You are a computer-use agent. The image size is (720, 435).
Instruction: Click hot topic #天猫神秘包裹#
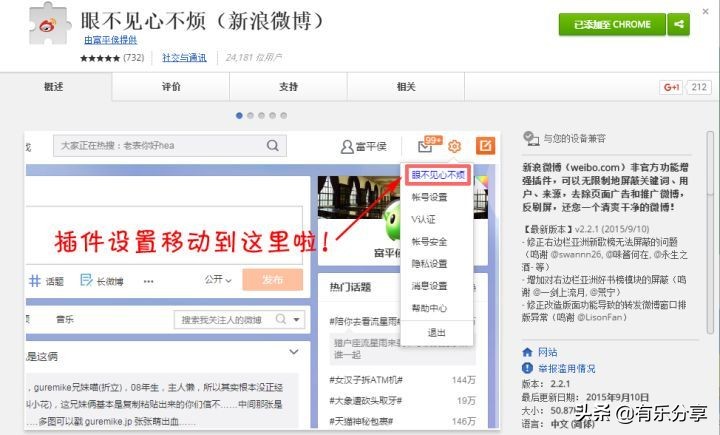(361, 421)
